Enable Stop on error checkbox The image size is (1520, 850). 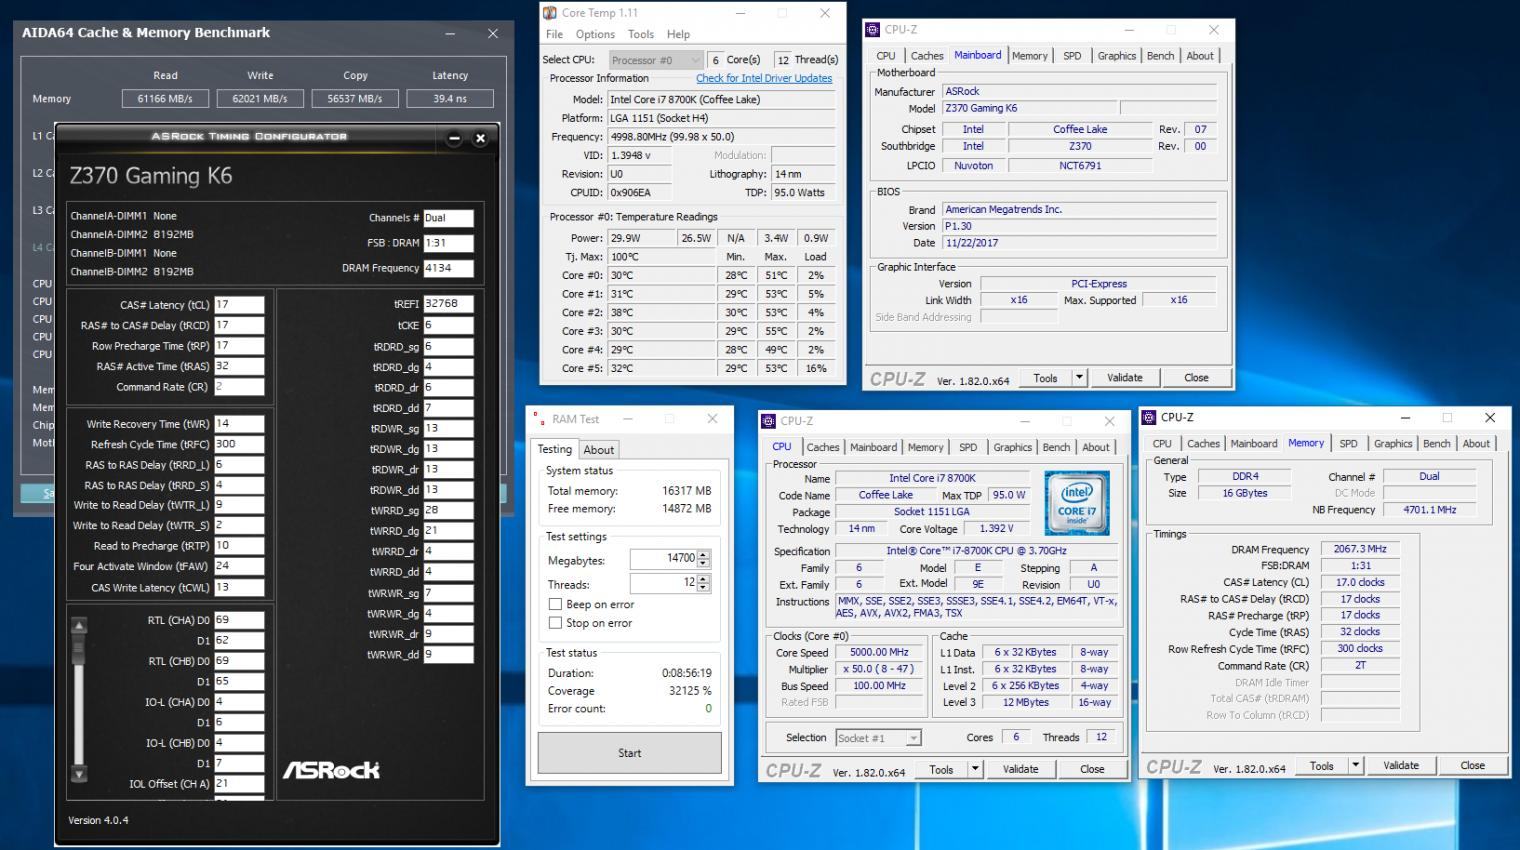point(555,623)
